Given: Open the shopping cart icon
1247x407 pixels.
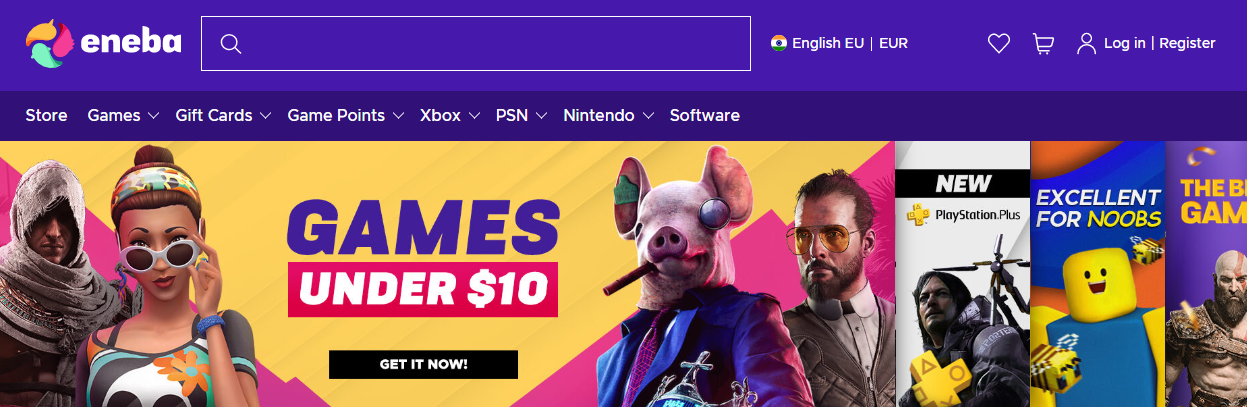Looking at the screenshot, I should coord(1043,44).
